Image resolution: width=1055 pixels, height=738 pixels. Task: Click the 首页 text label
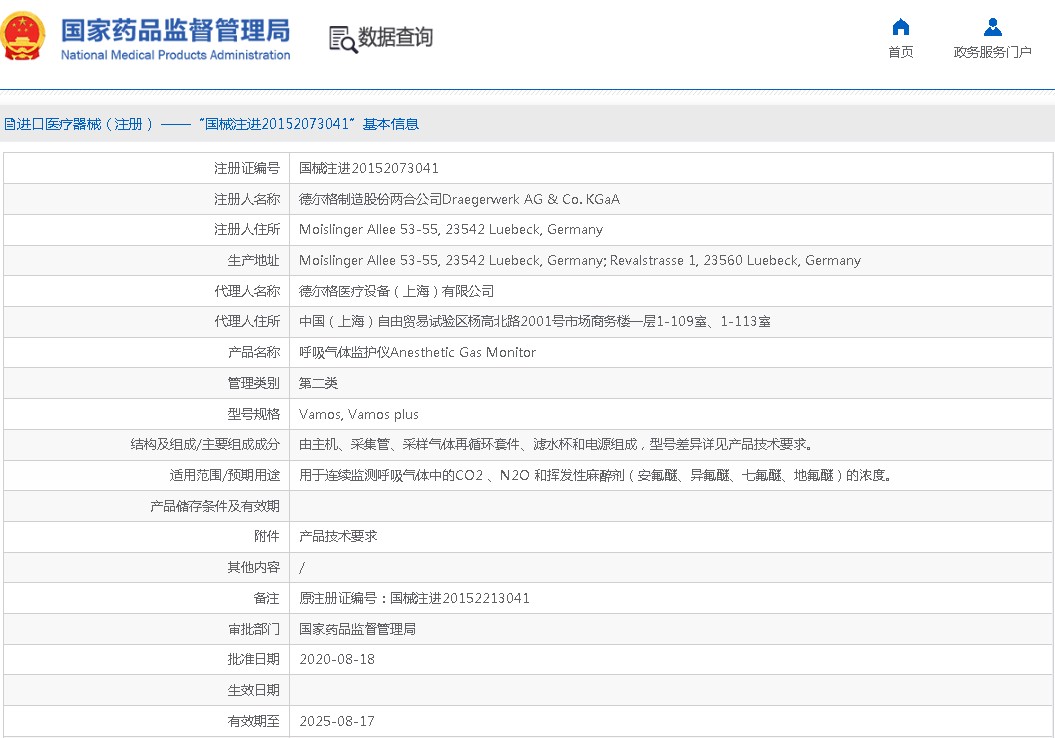point(899,51)
